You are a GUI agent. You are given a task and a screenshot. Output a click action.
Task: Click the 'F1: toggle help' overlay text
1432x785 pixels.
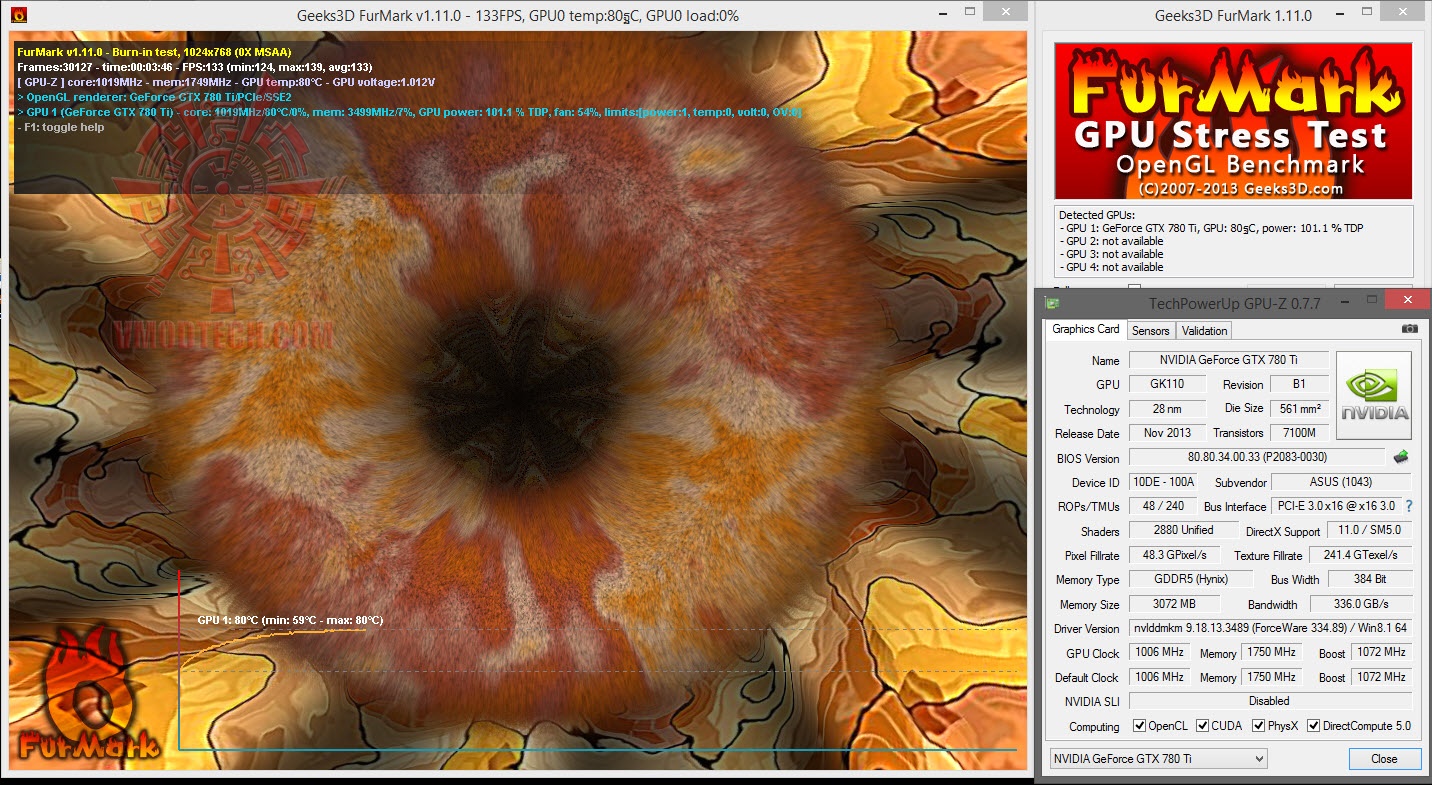(x=60, y=127)
